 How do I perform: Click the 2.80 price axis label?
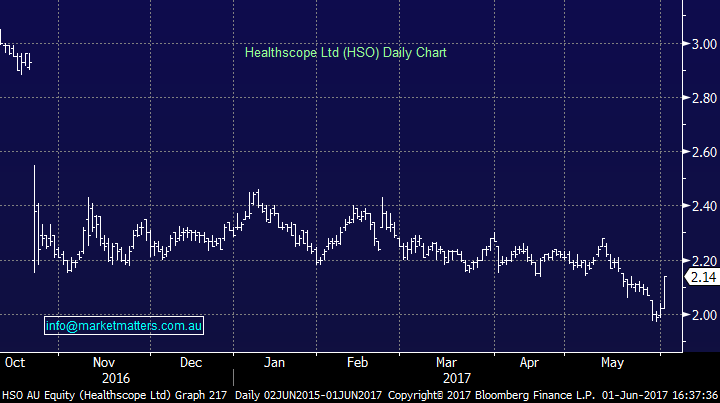coord(704,98)
